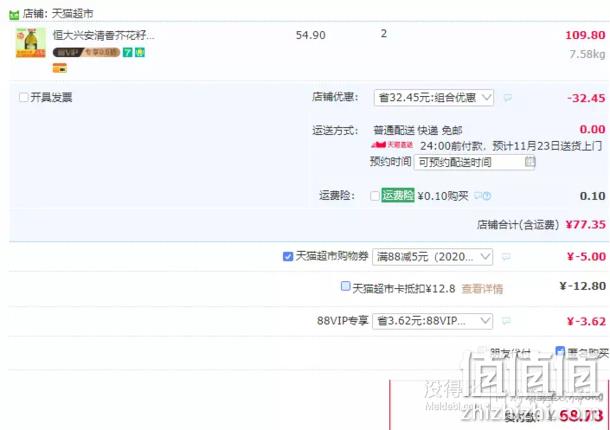Click the green 运费险 badge
The image size is (610, 430).
coord(398,195)
